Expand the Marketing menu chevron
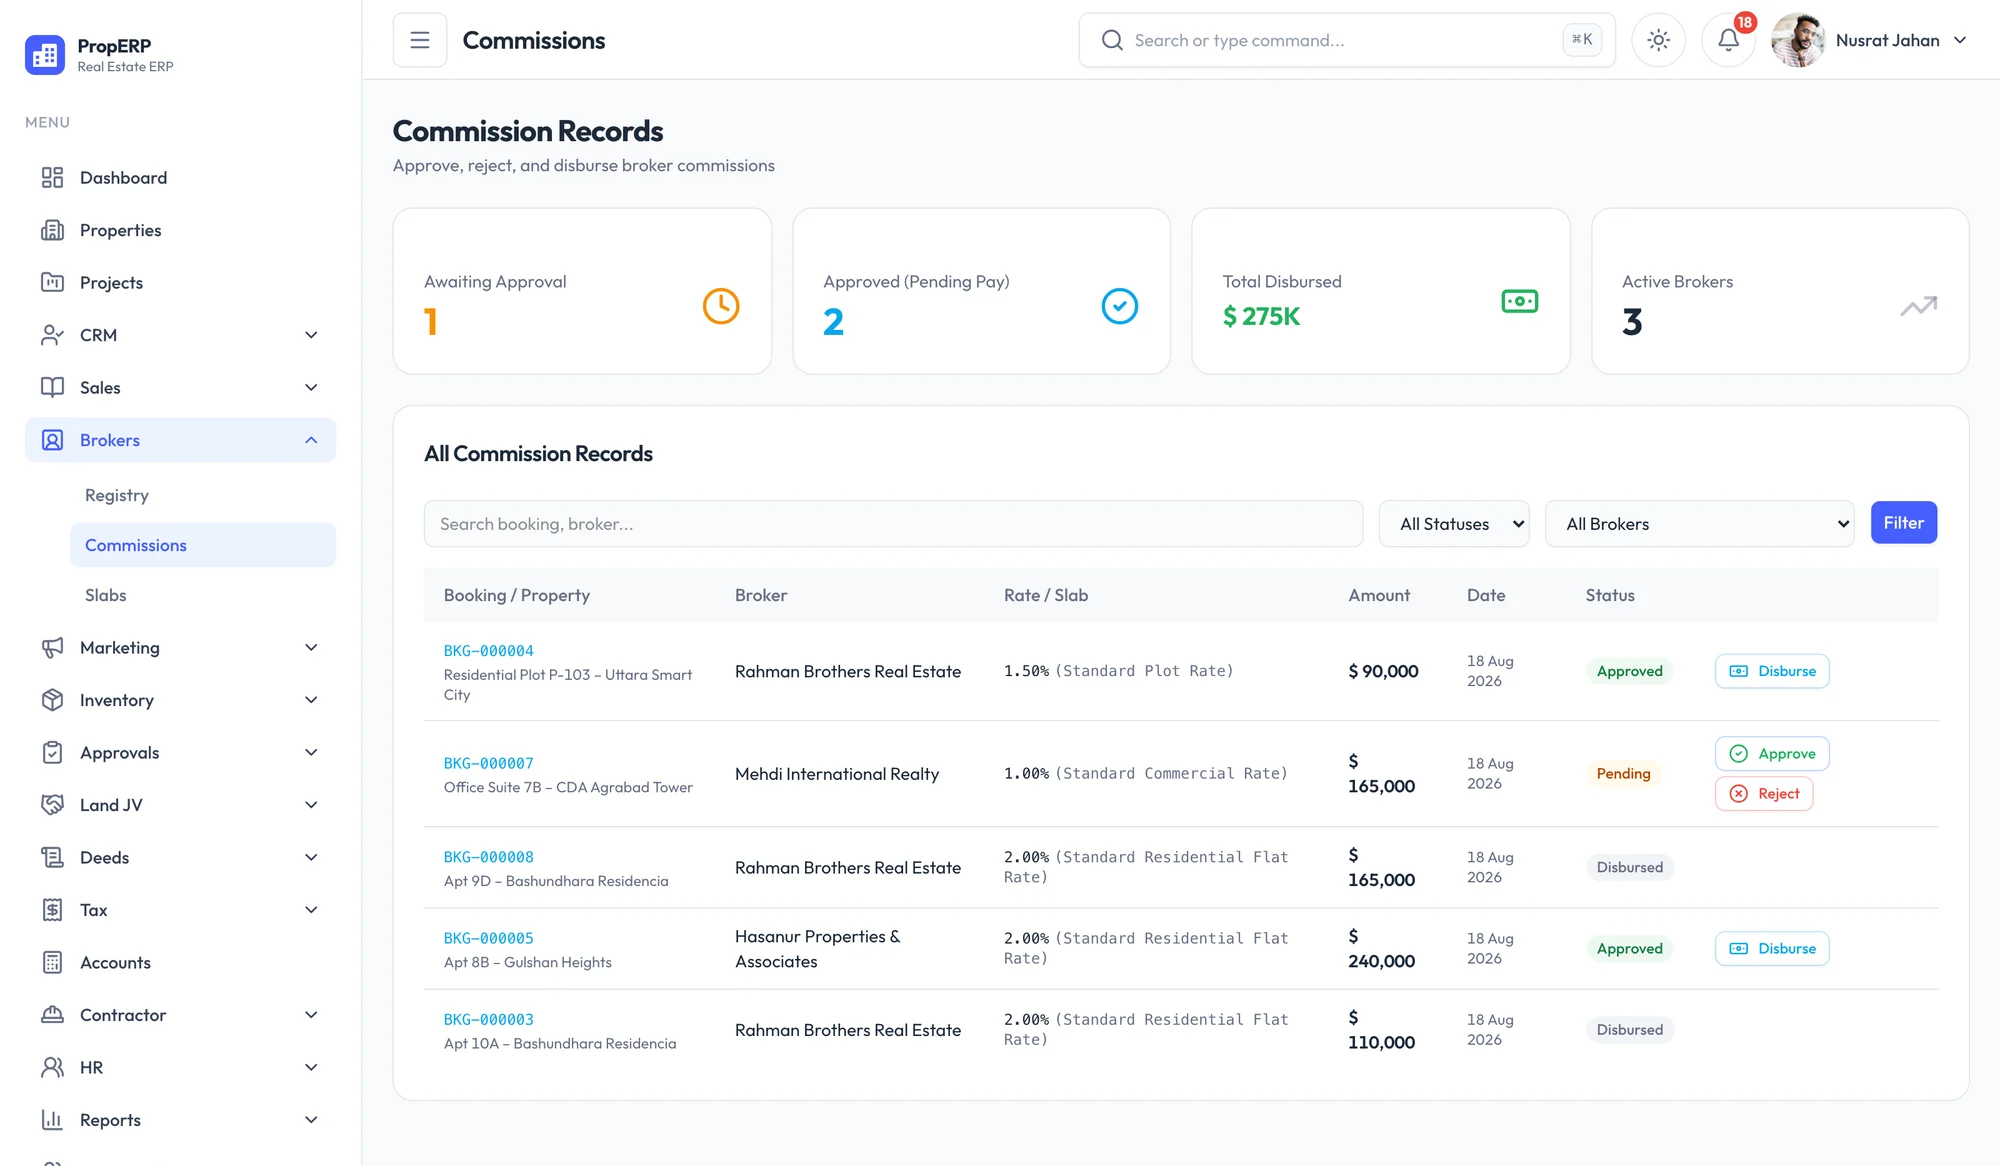 click(311, 647)
